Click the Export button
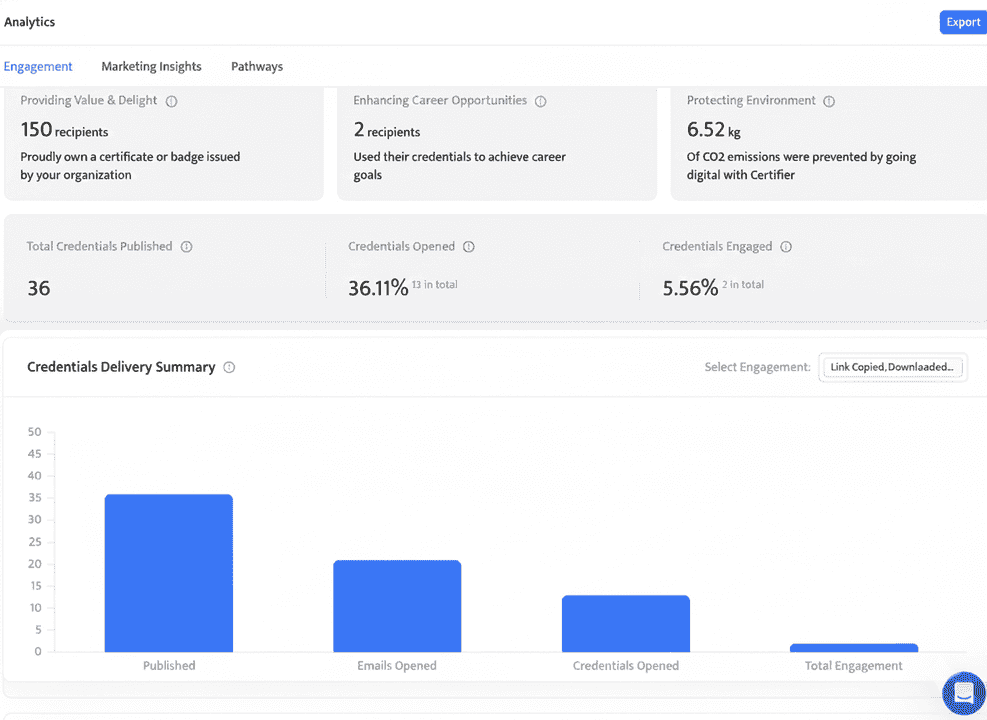The height and width of the screenshot is (720, 987). tap(962, 21)
